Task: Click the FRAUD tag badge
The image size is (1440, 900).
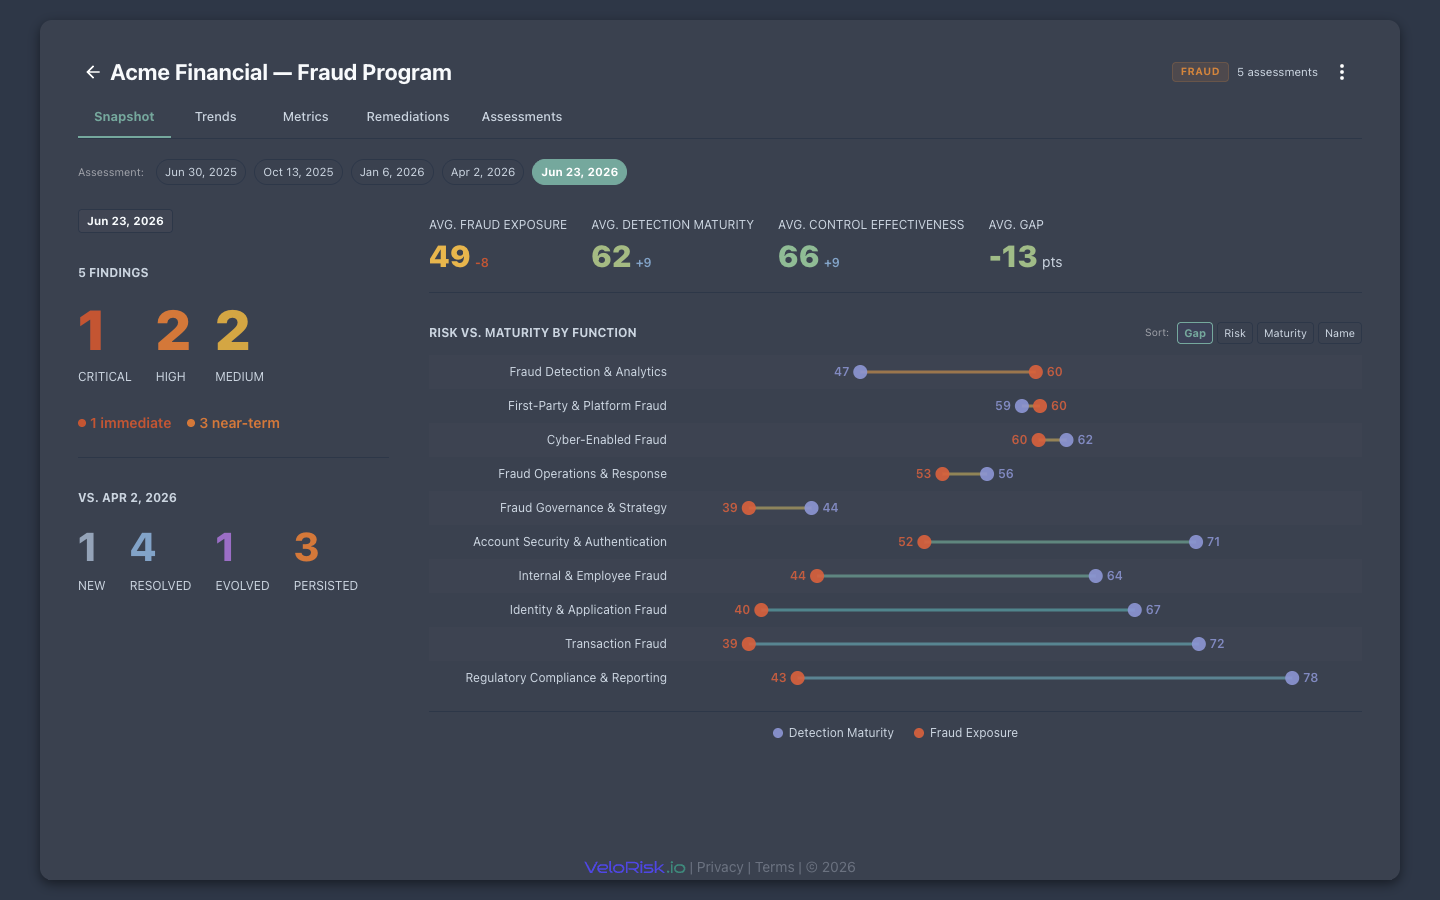Action: point(1200,72)
